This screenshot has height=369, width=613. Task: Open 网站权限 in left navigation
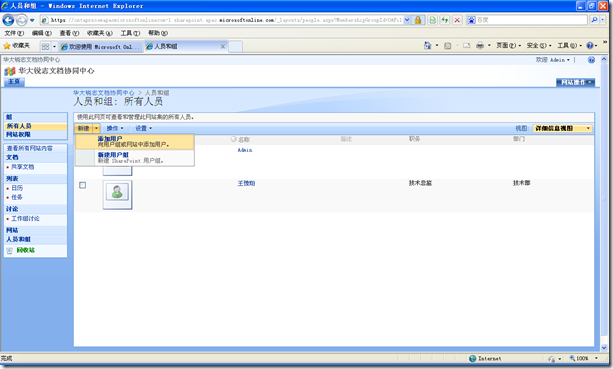(18, 134)
